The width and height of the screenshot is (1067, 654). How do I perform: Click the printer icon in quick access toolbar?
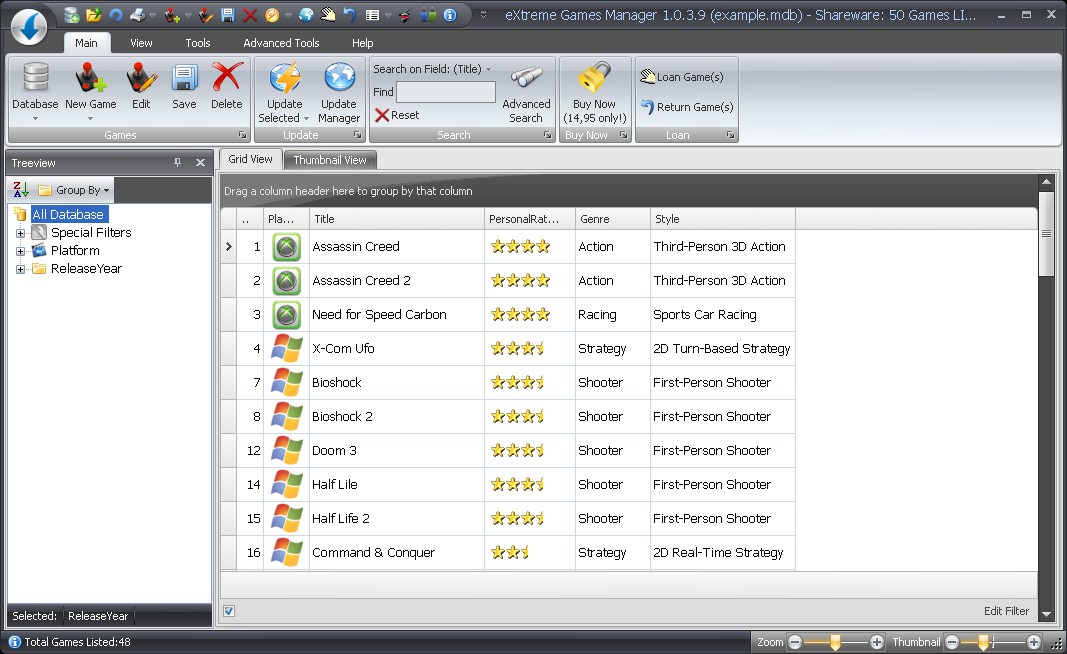click(x=137, y=14)
